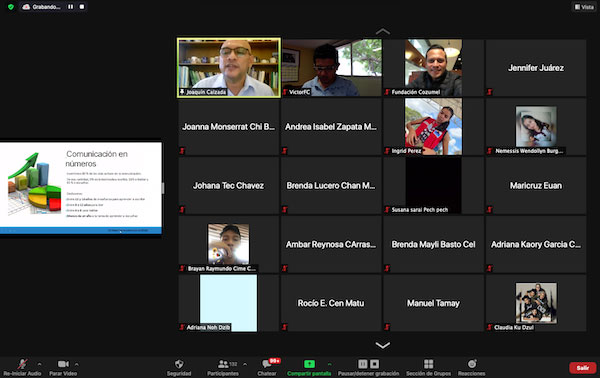Click muted mic icon on Rocío E. Cen Matu
The image size is (600, 378).
tap(285, 327)
